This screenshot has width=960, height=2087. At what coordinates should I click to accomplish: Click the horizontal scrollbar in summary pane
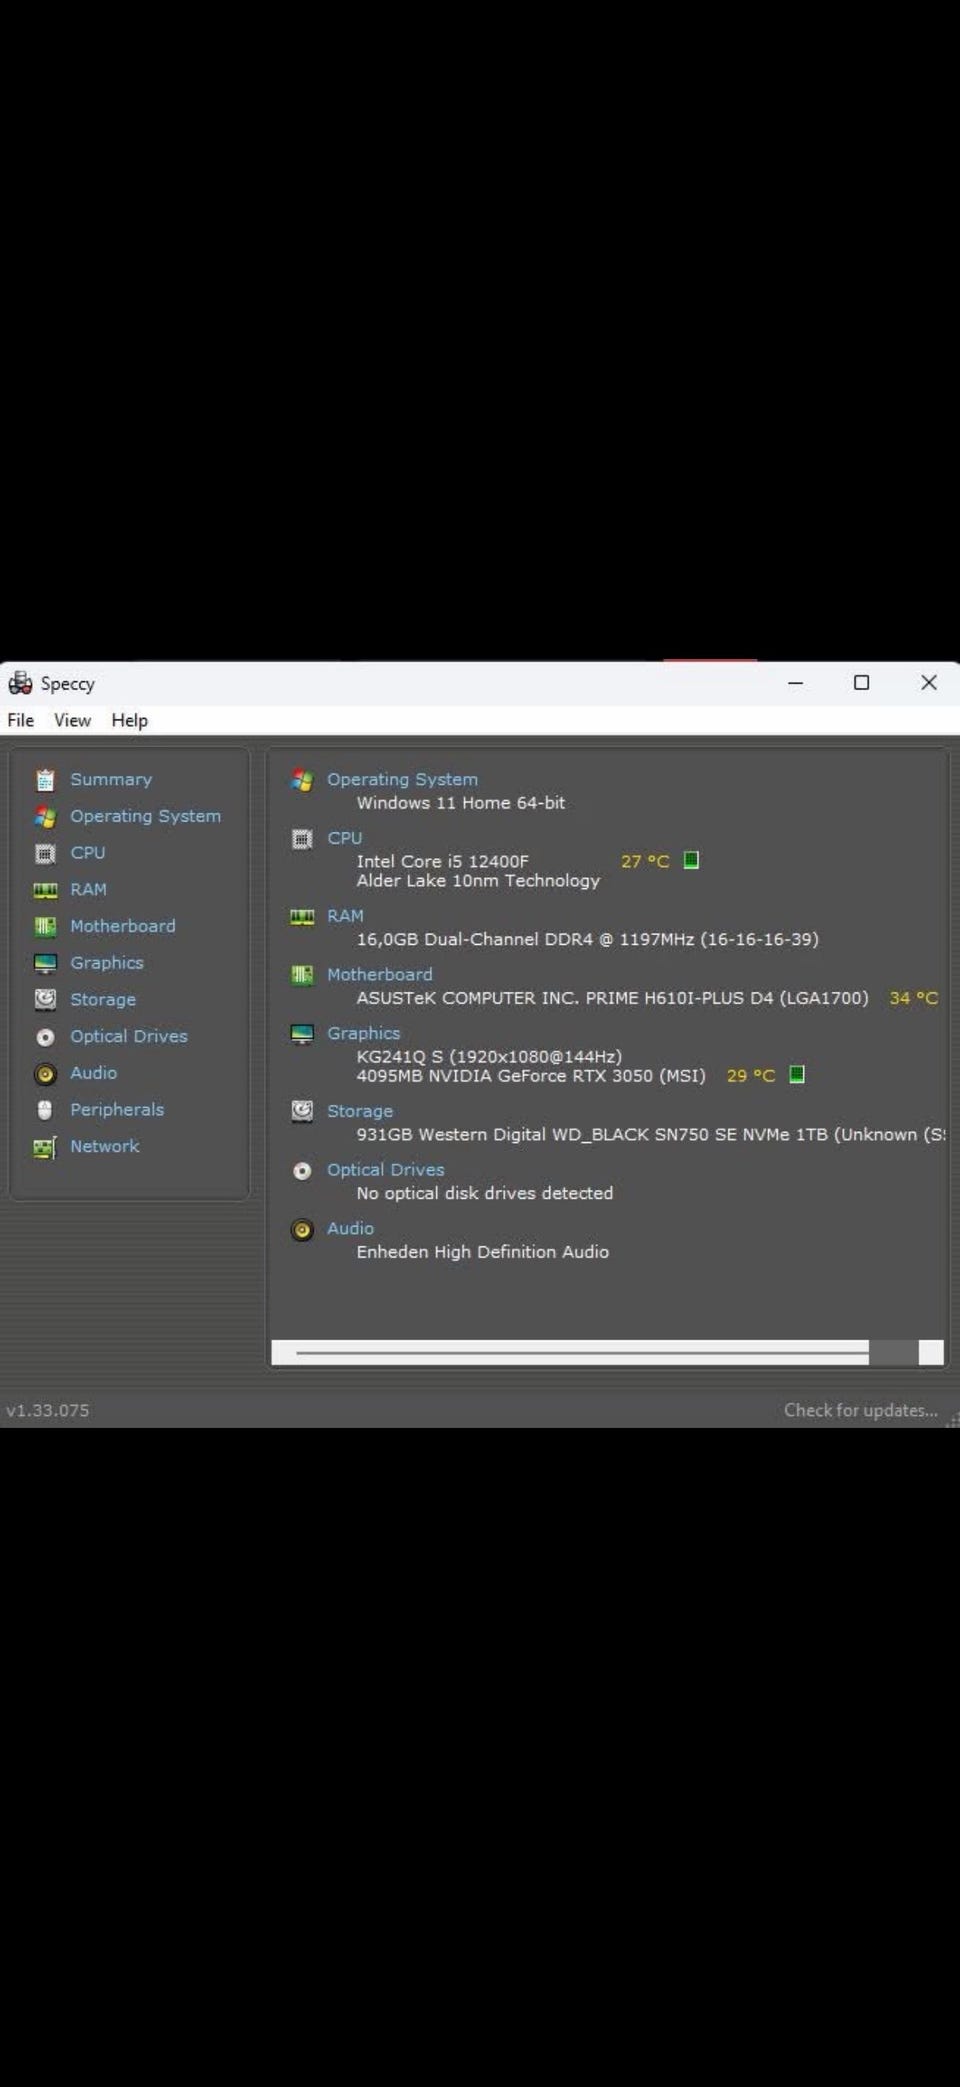[x=607, y=1352]
